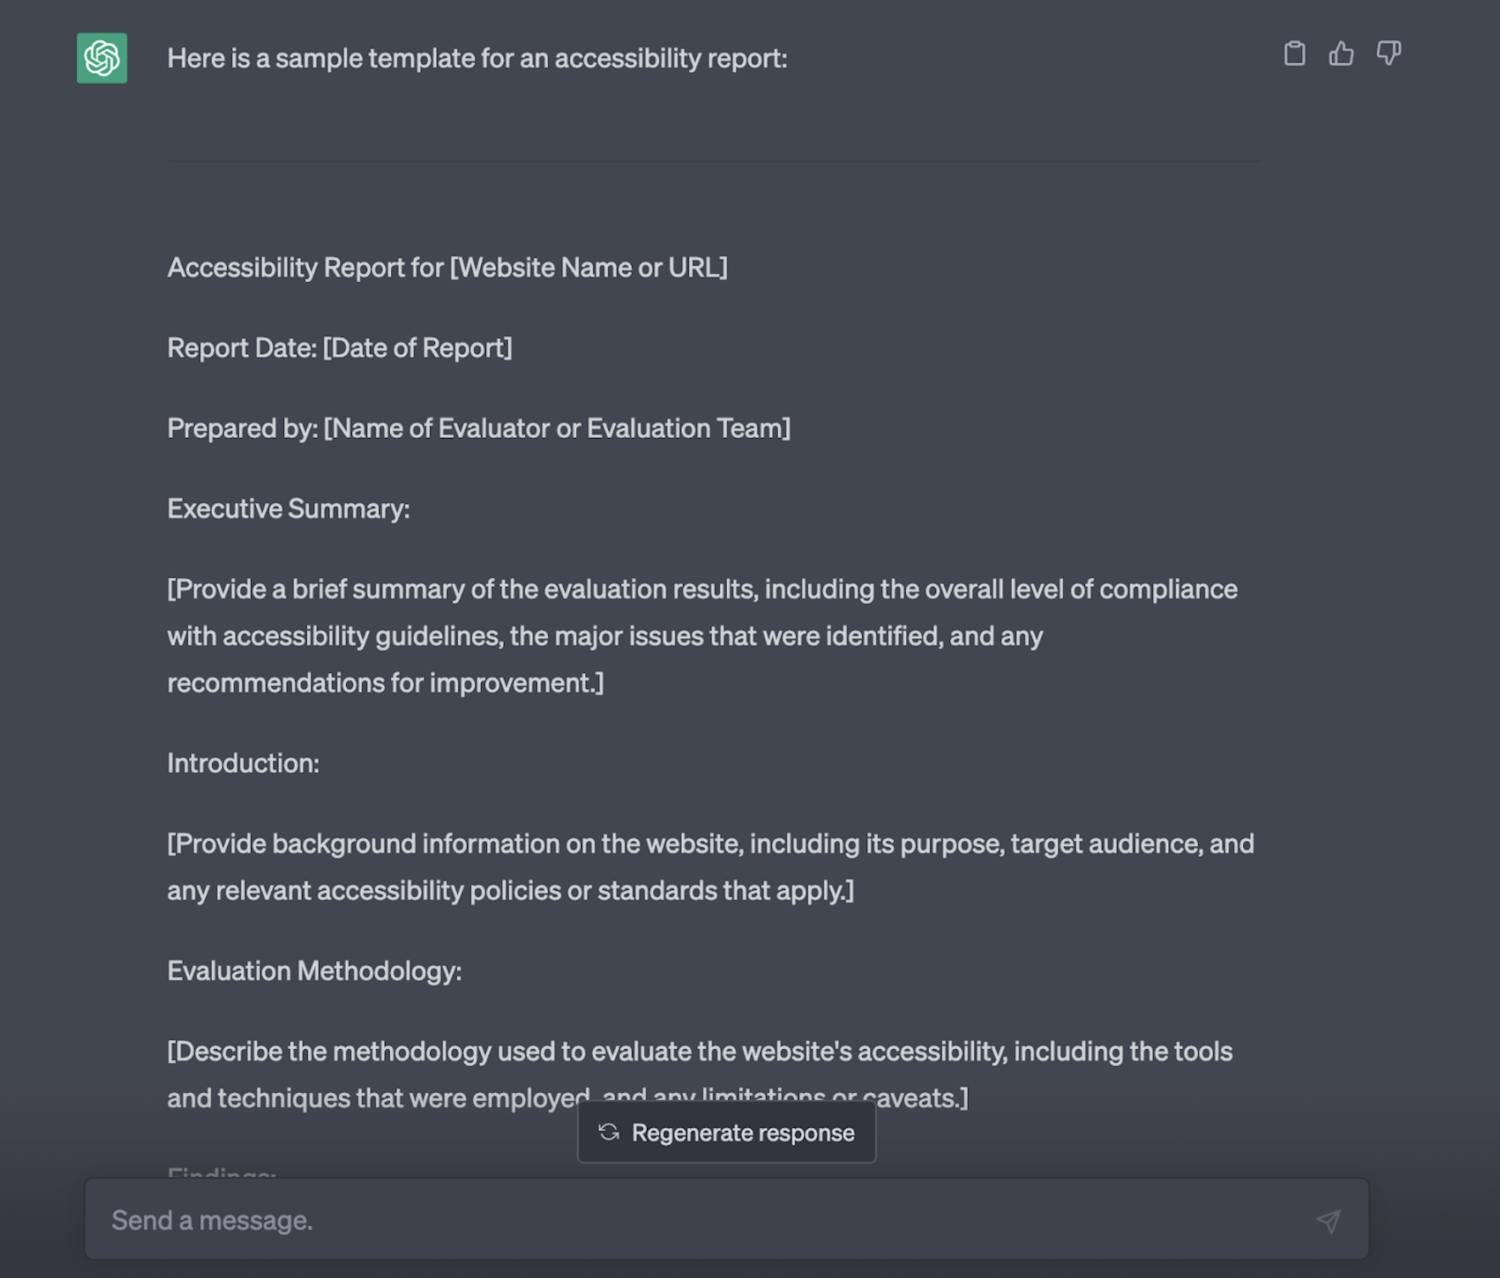Click the "Here is a sample template" intro line
Image resolution: width=1500 pixels, height=1278 pixels.
click(477, 58)
